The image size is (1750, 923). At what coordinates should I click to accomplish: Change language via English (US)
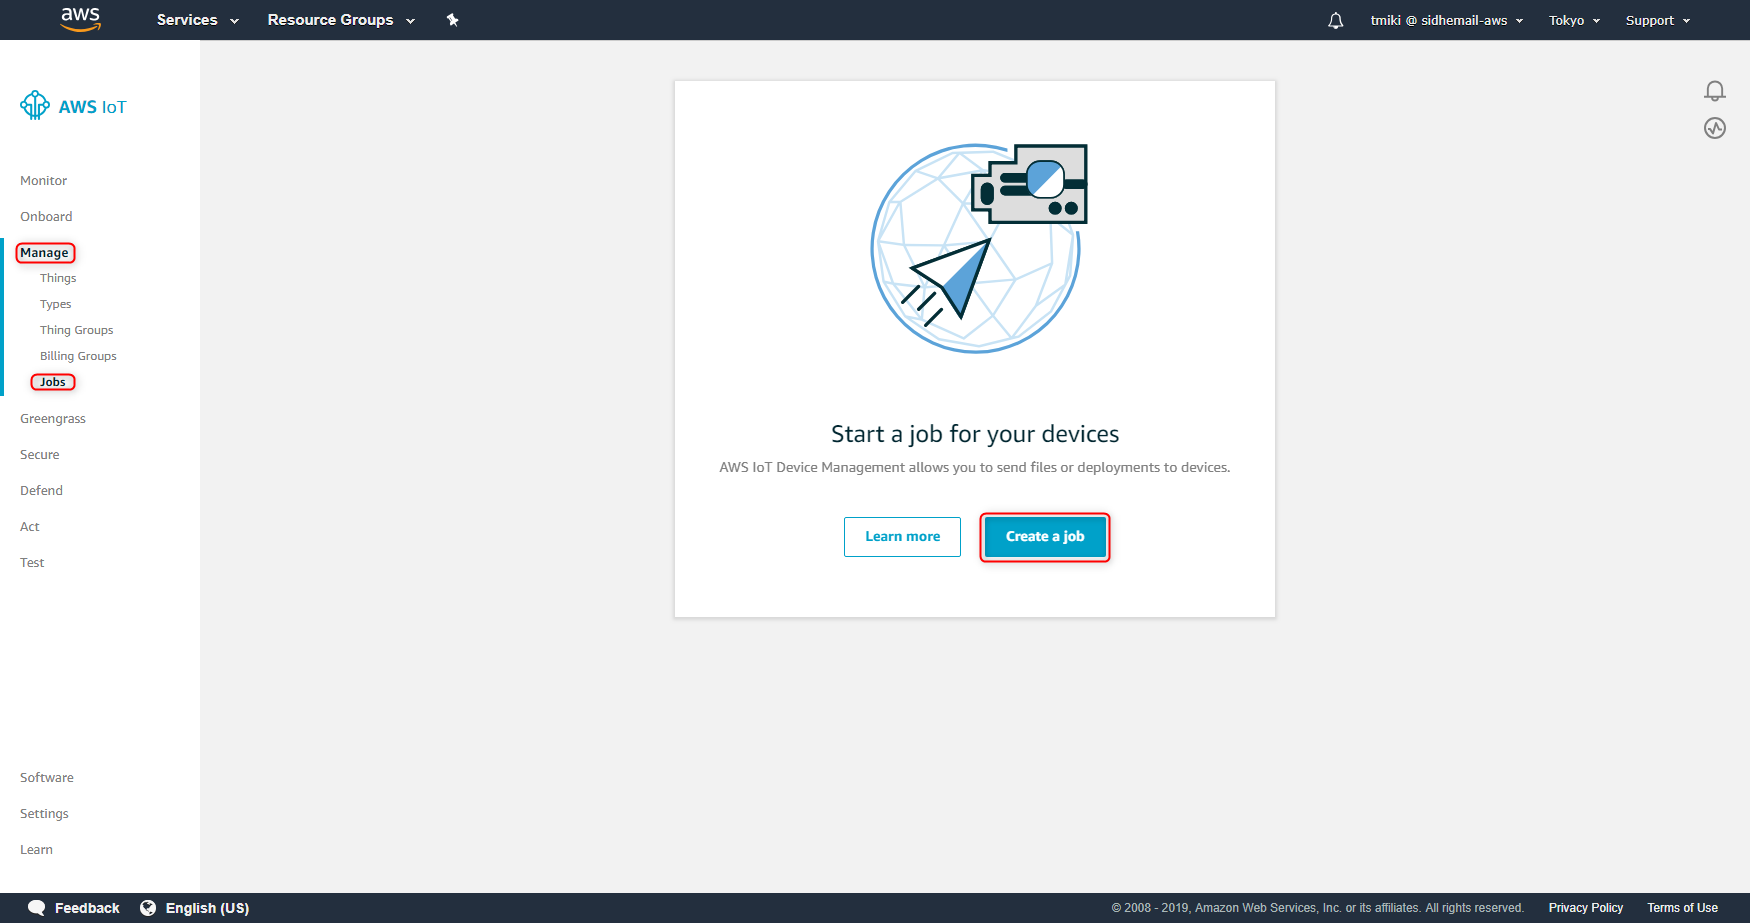(207, 908)
